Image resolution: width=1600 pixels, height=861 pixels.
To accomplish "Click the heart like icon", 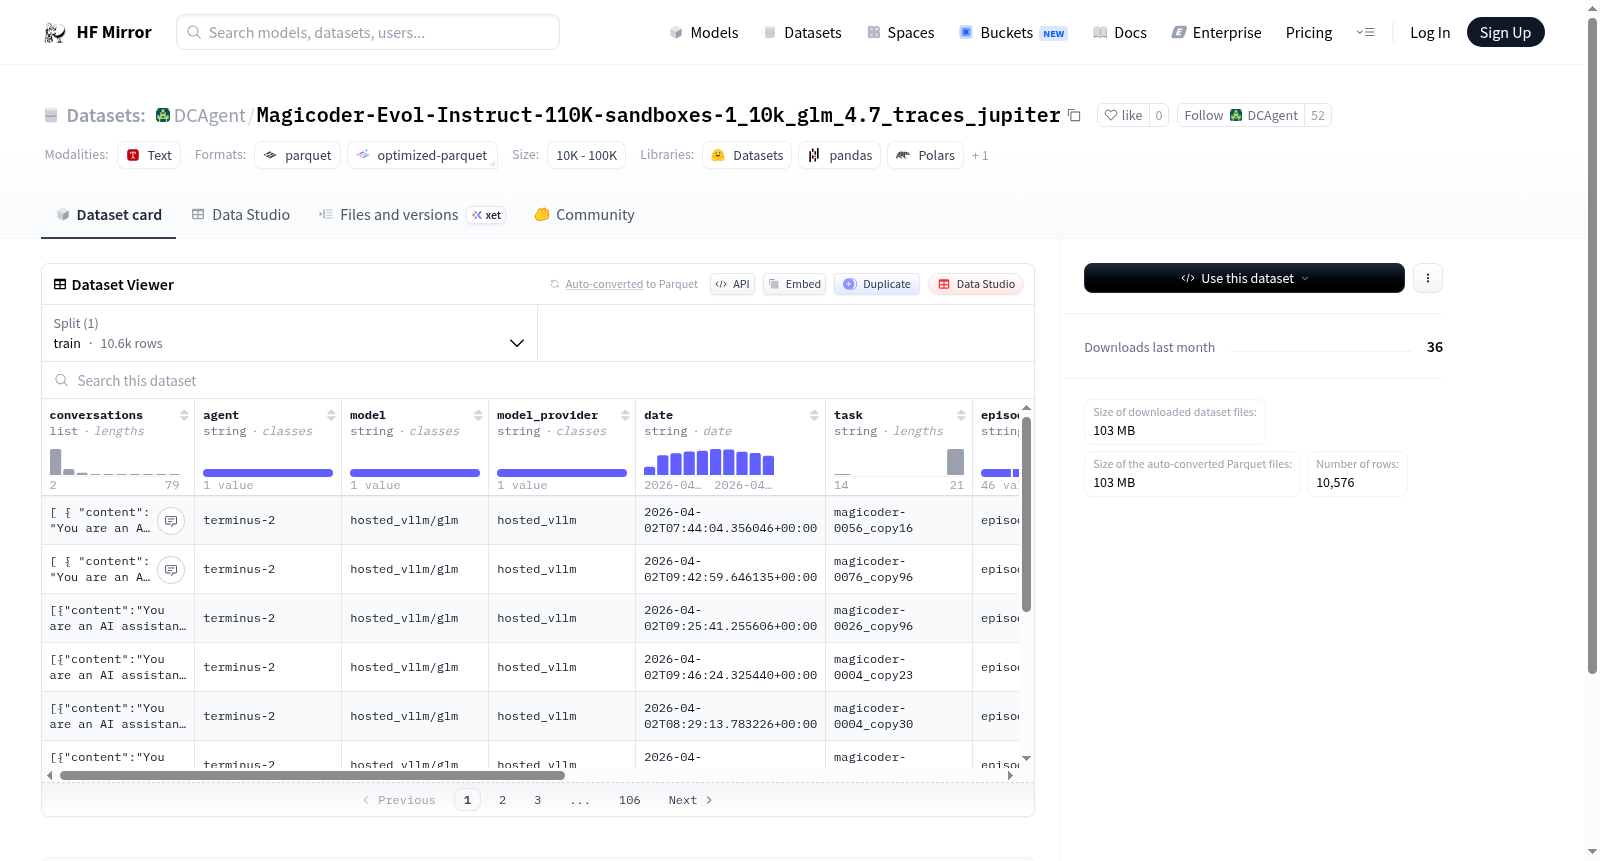I will [x=1110, y=115].
